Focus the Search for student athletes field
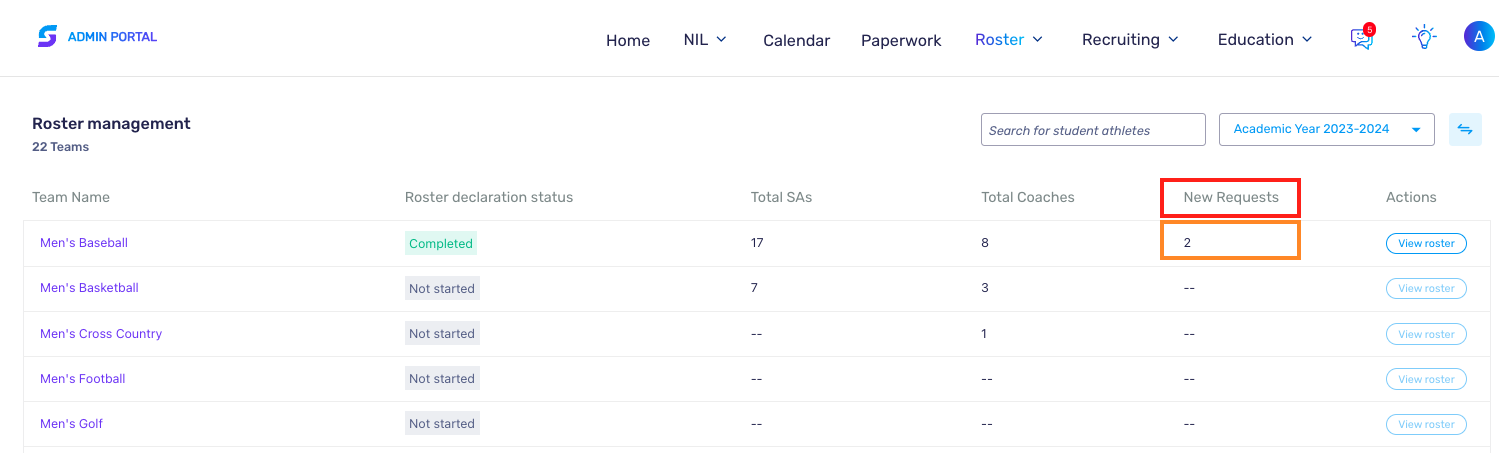Image resolution: width=1499 pixels, height=453 pixels. pyautogui.click(x=1093, y=129)
